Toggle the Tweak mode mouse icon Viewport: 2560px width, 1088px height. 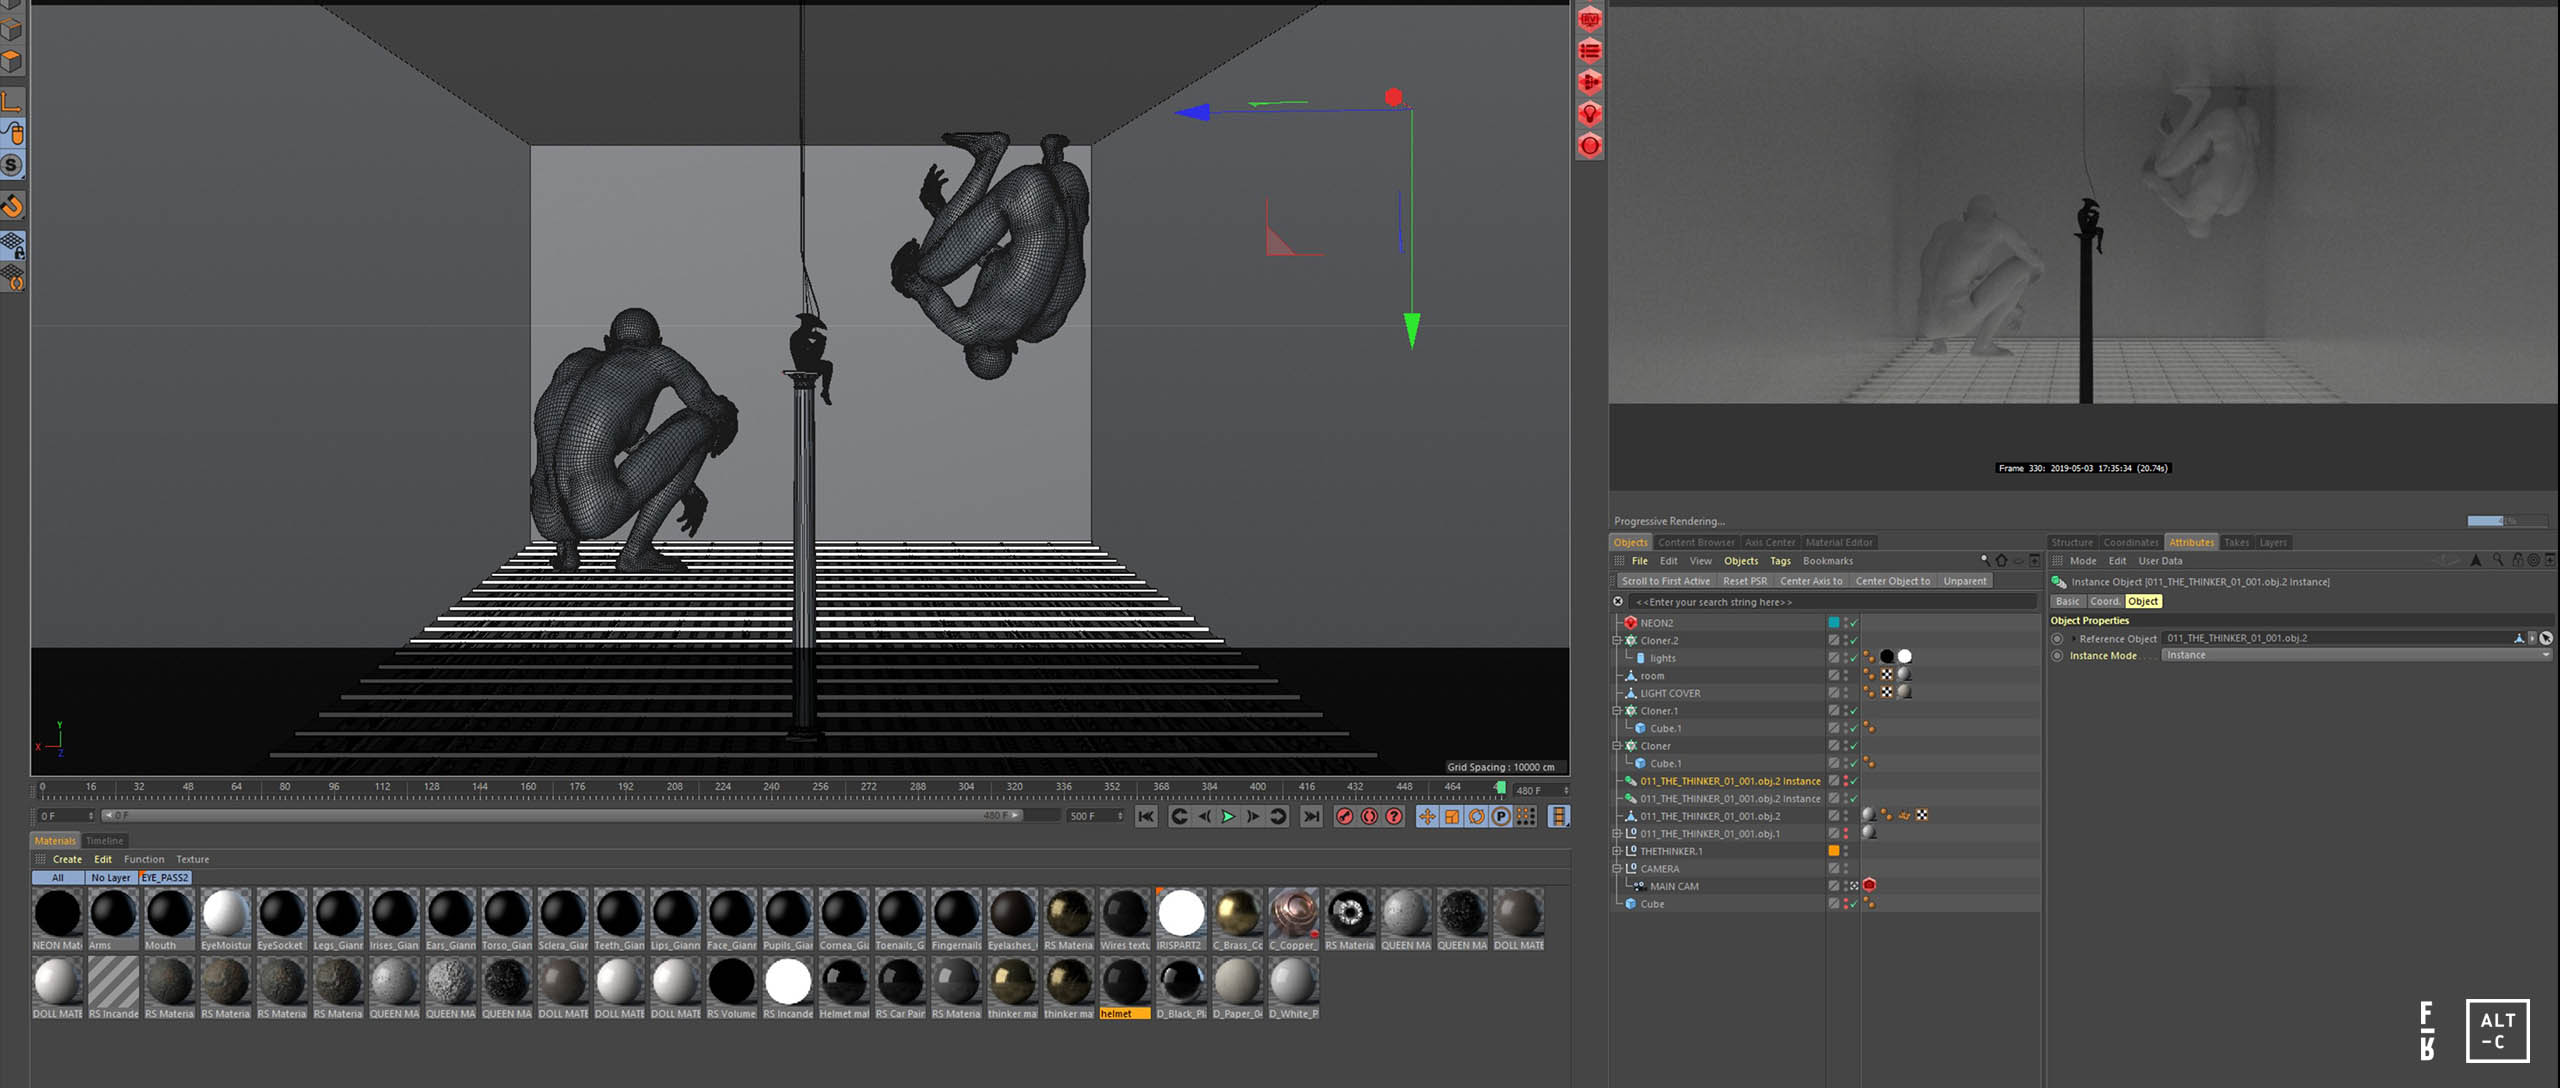(12, 132)
